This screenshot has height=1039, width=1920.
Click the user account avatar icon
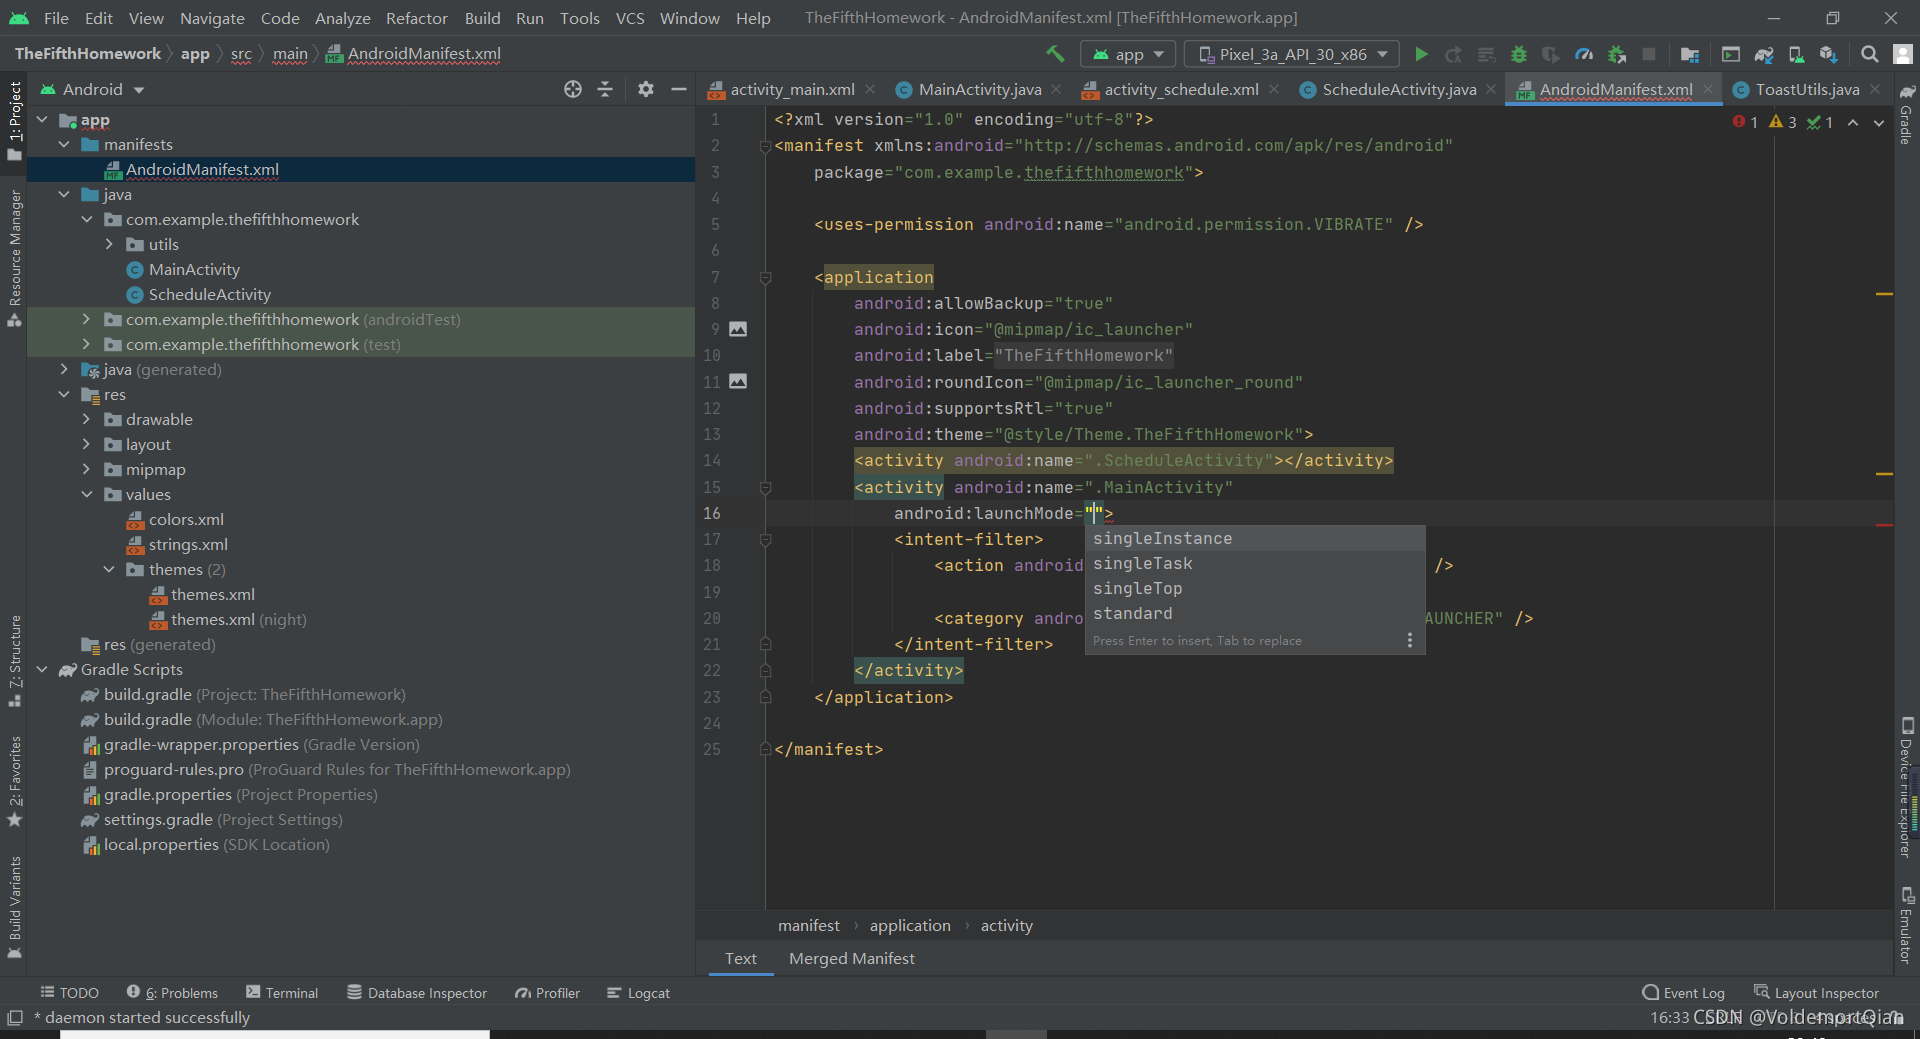pyautogui.click(x=1902, y=54)
